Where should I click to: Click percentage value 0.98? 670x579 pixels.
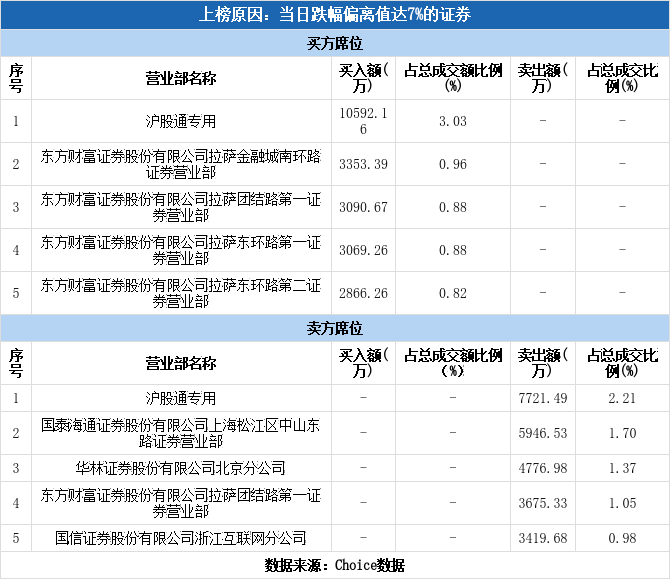[622, 538]
